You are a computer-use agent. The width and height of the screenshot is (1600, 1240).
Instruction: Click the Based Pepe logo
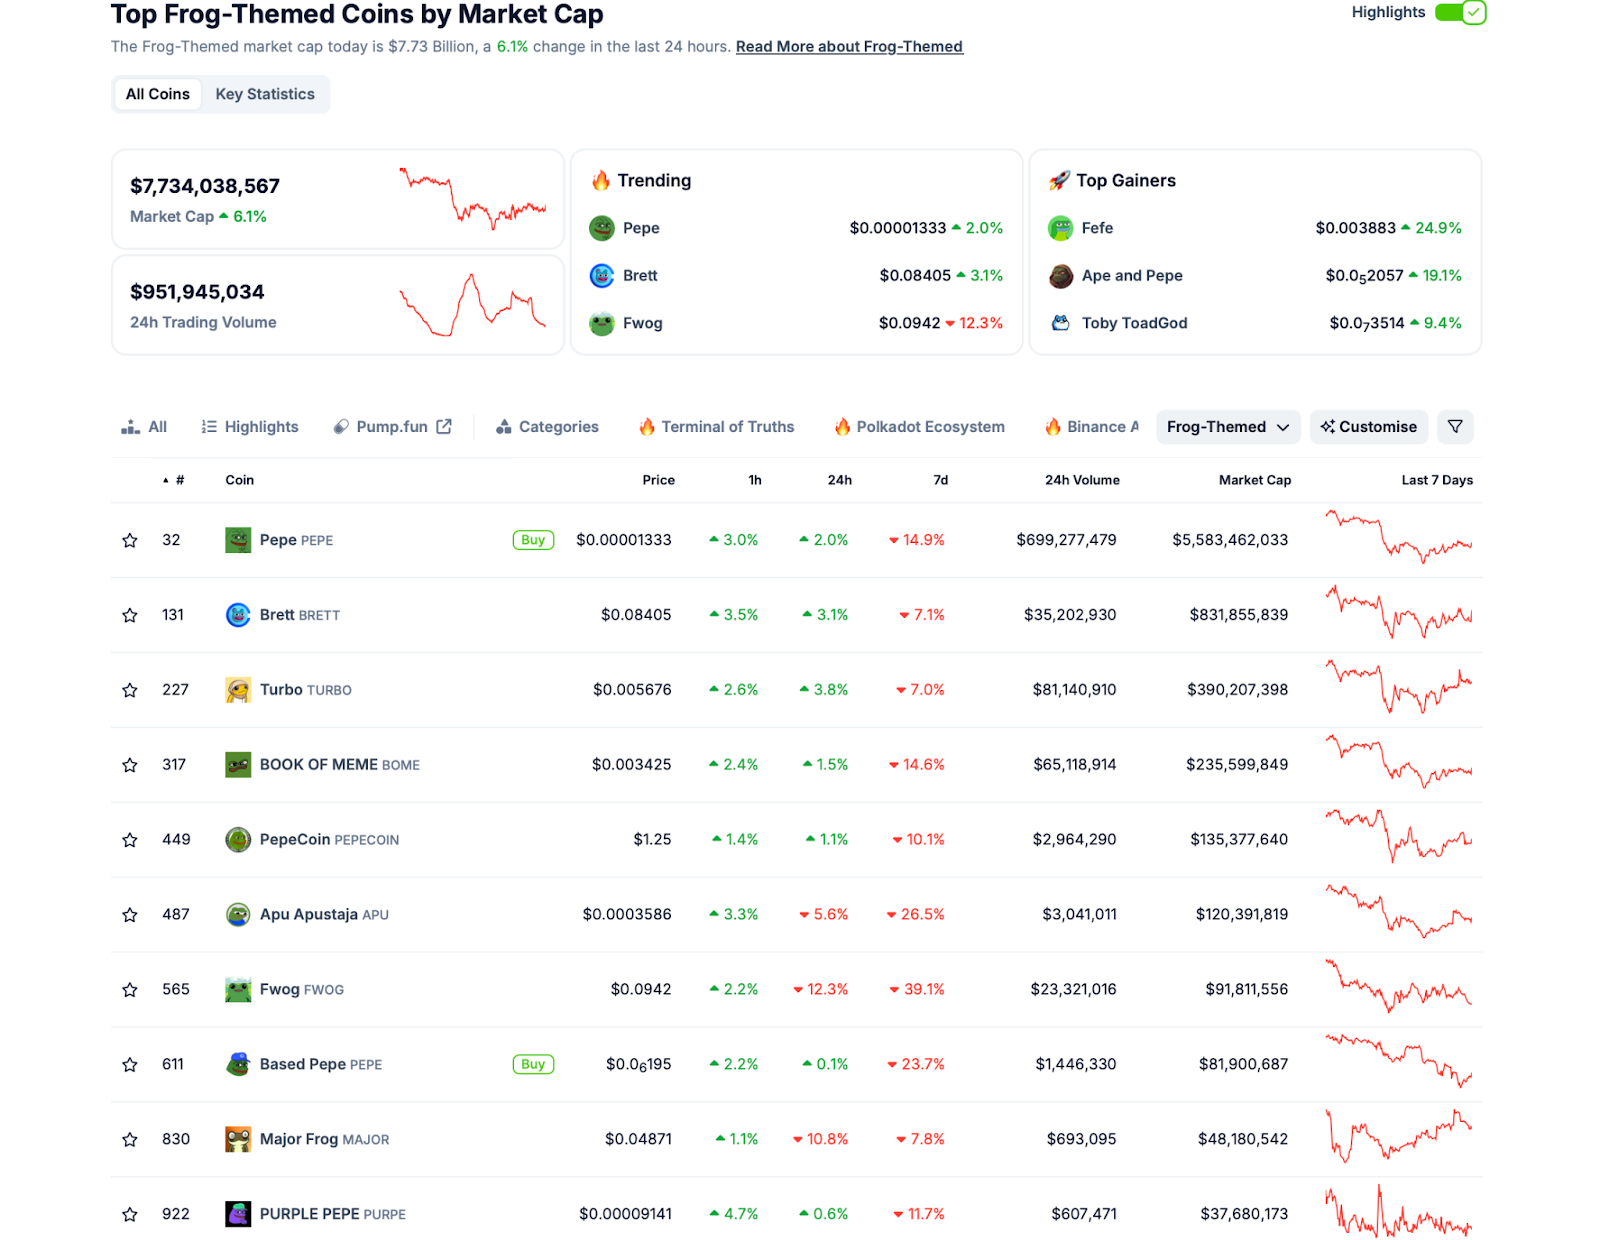(x=238, y=1065)
